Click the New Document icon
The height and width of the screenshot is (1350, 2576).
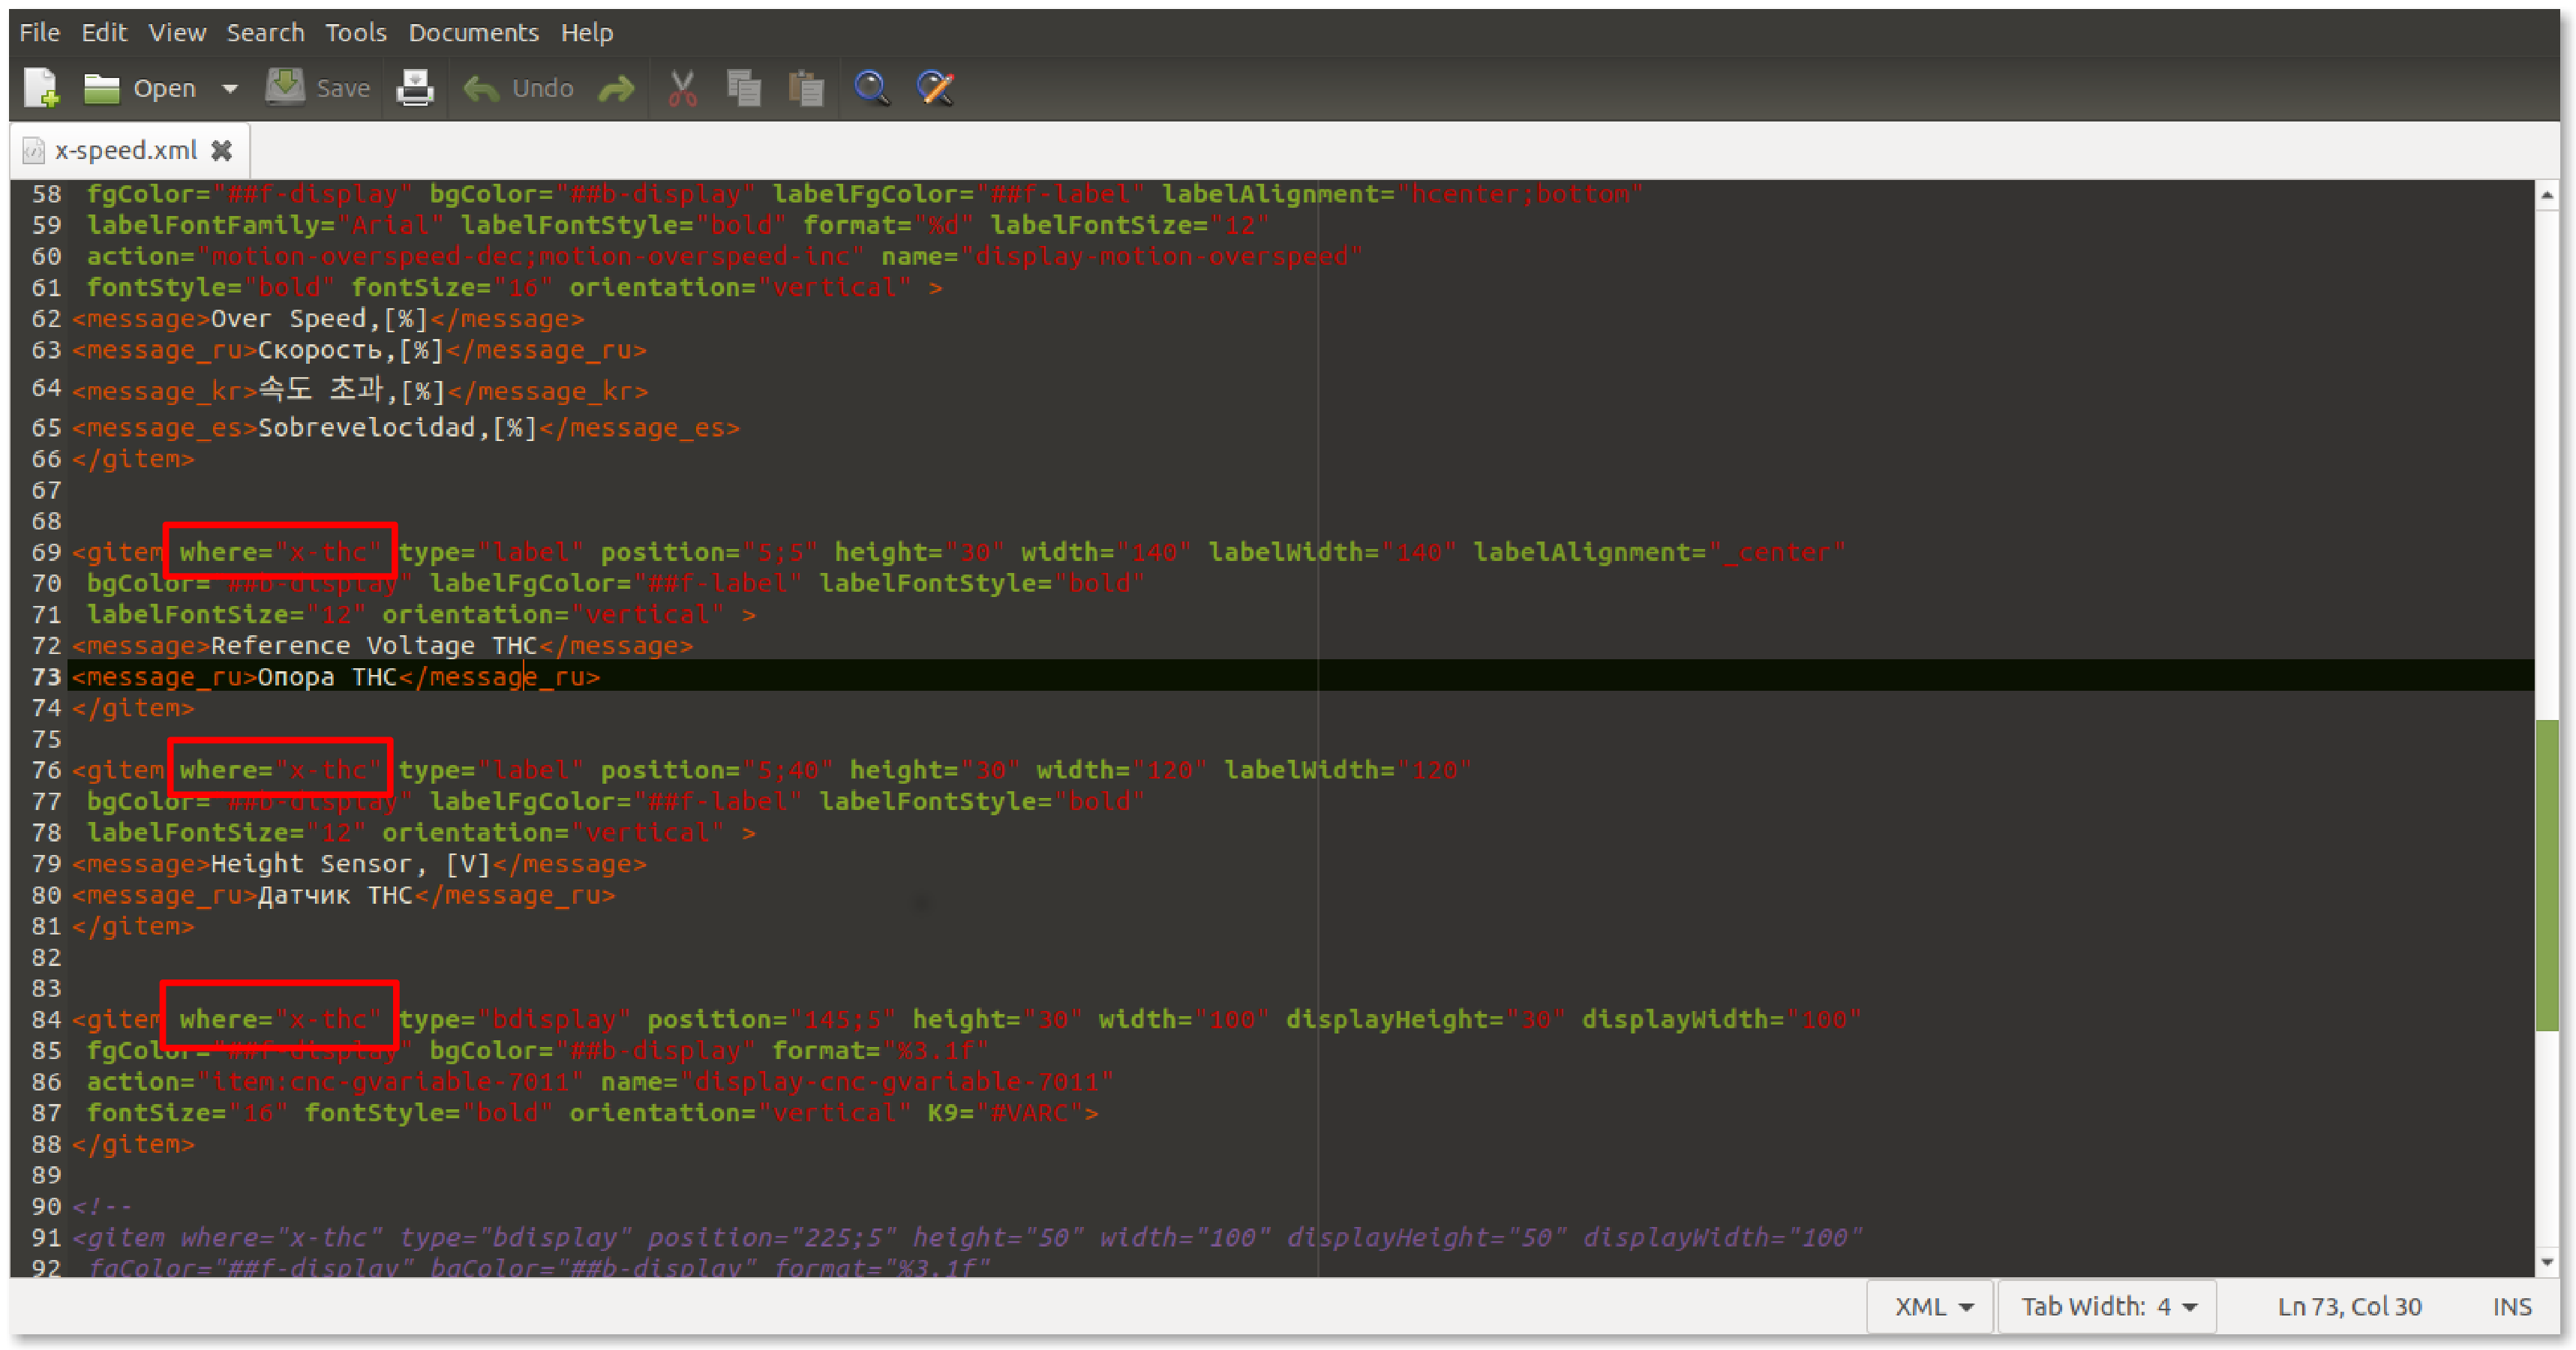(x=41, y=88)
